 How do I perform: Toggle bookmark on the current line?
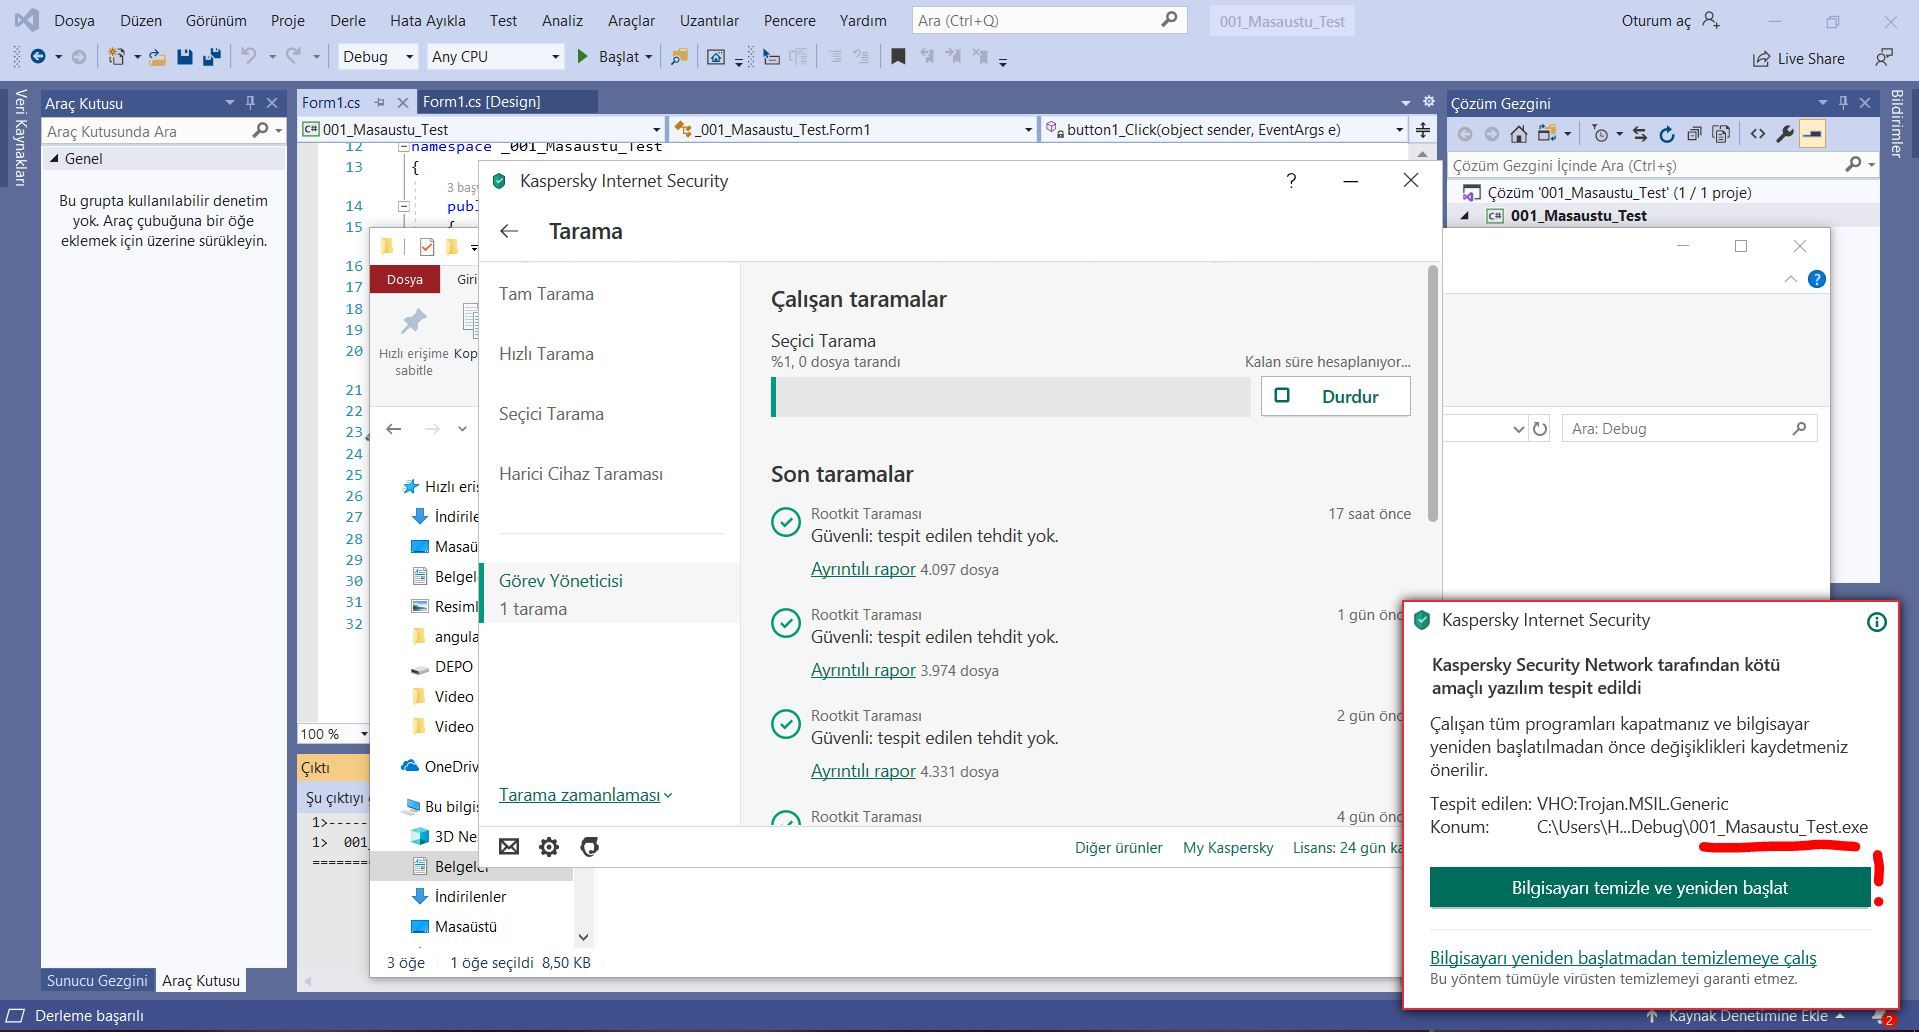(898, 57)
